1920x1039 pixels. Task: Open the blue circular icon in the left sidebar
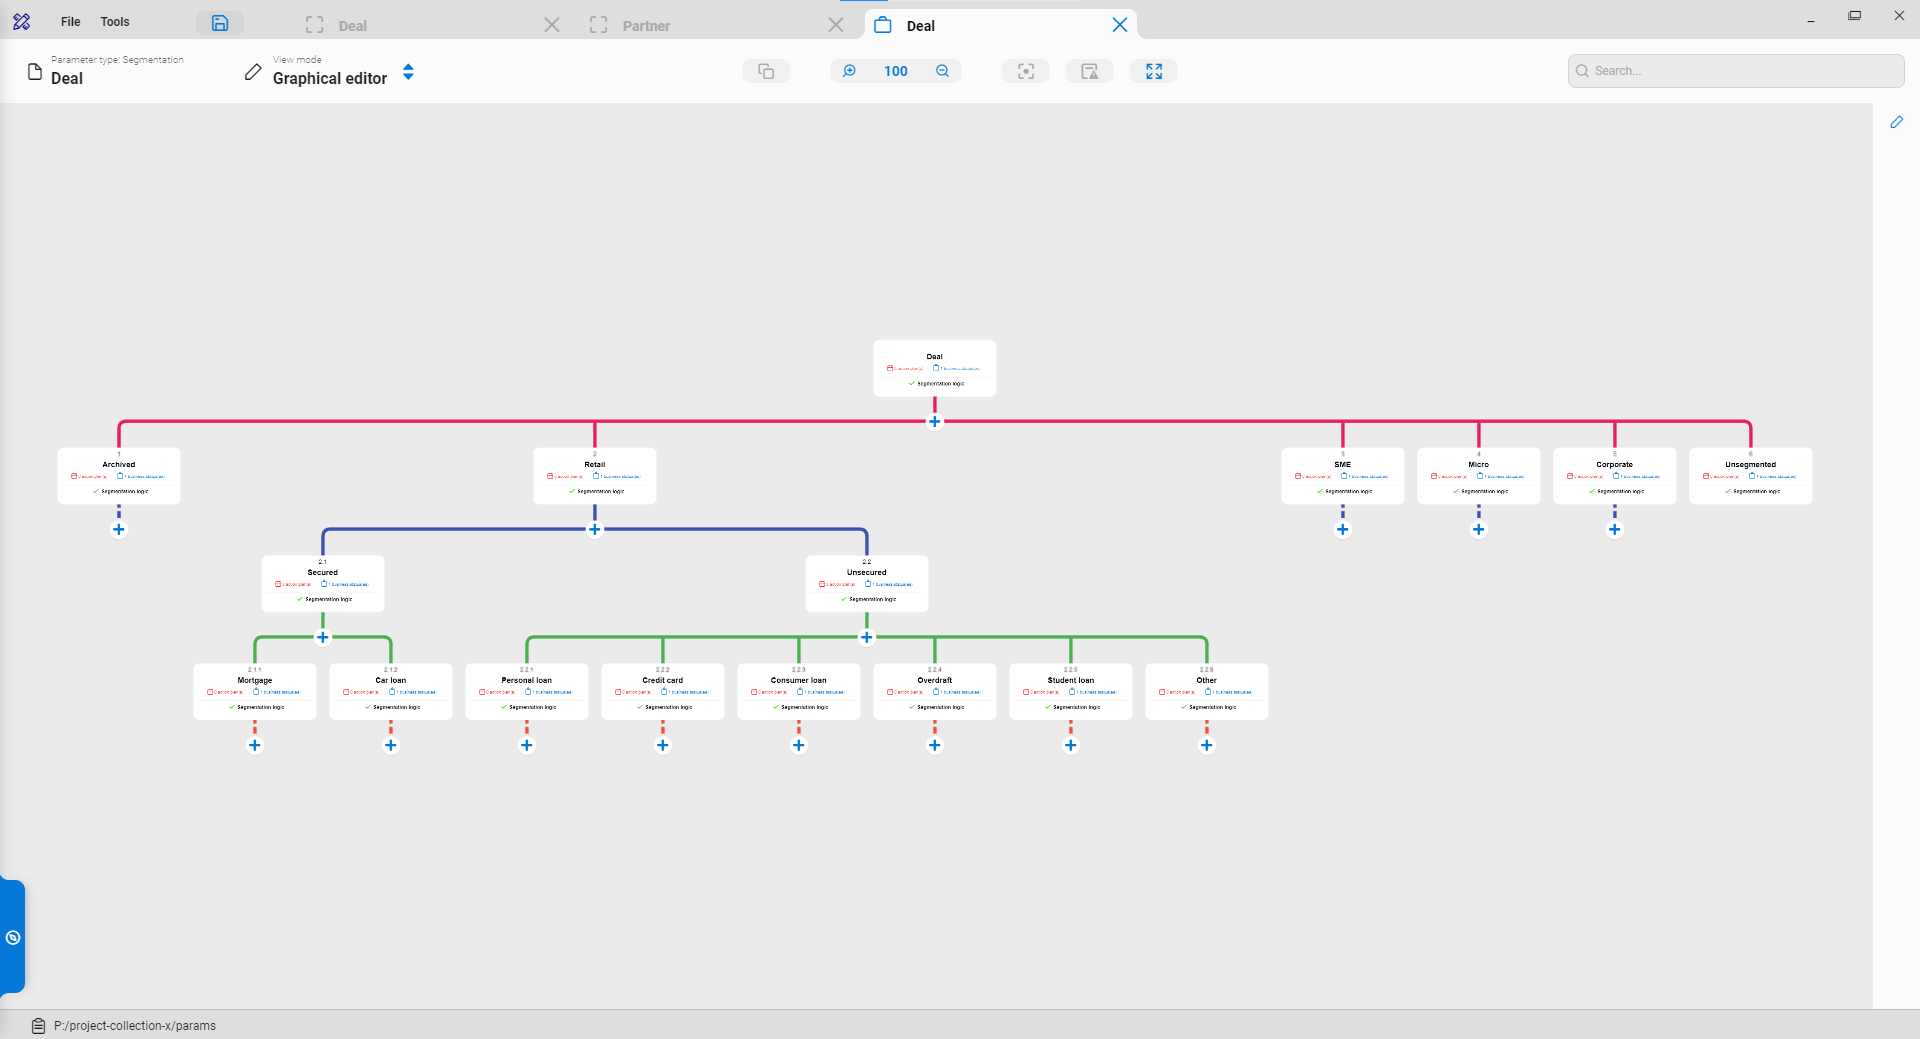pyautogui.click(x=13, y=937)
